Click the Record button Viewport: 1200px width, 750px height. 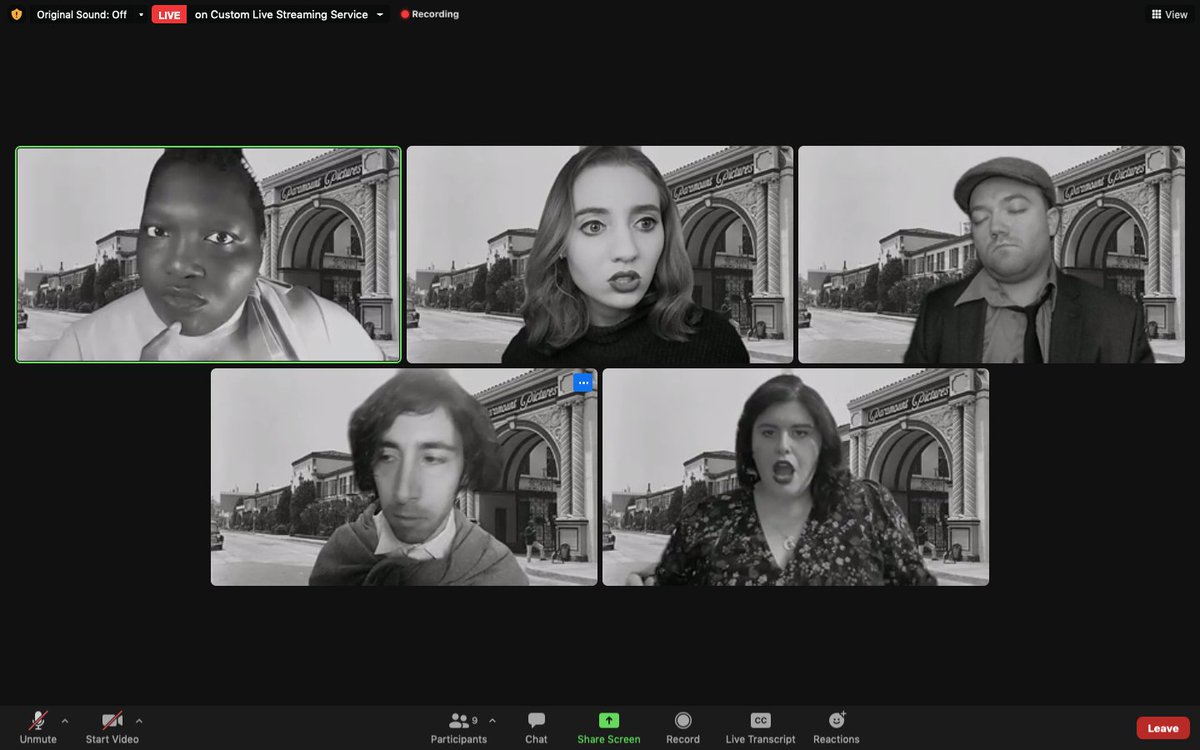pos(683,727)
